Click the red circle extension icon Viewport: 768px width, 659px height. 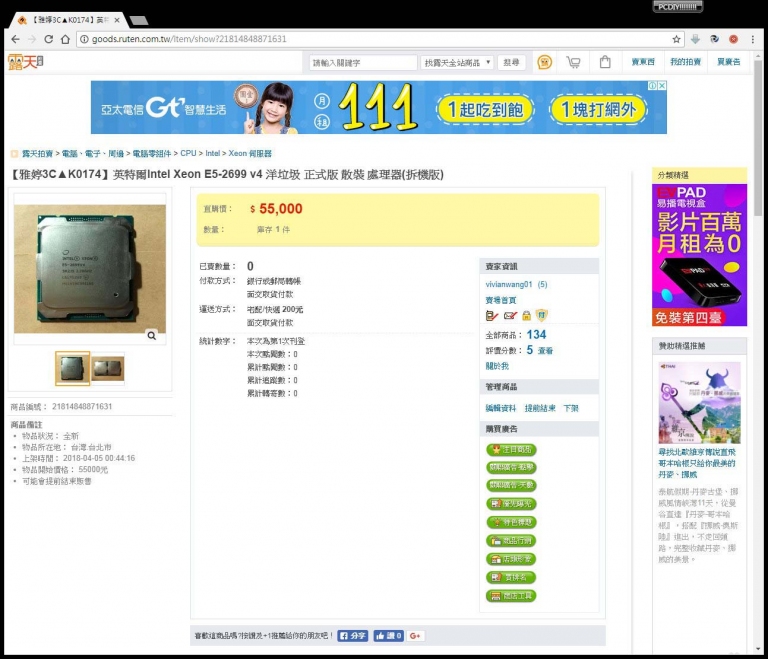733,39
